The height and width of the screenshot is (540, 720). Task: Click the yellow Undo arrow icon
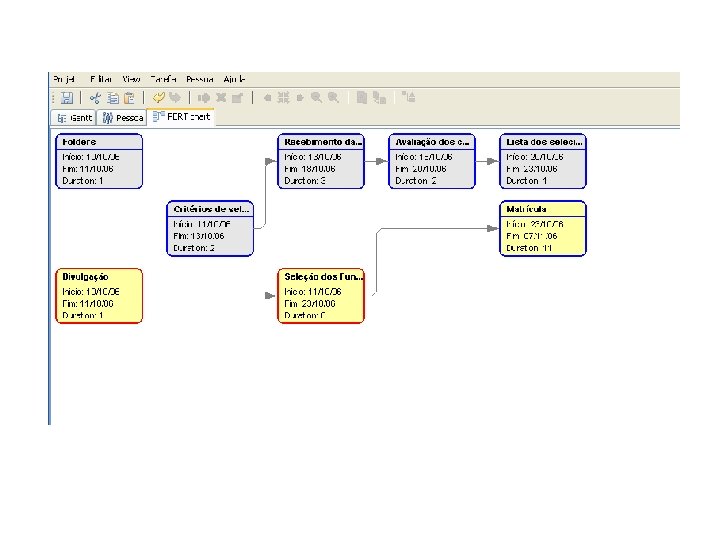158,97
